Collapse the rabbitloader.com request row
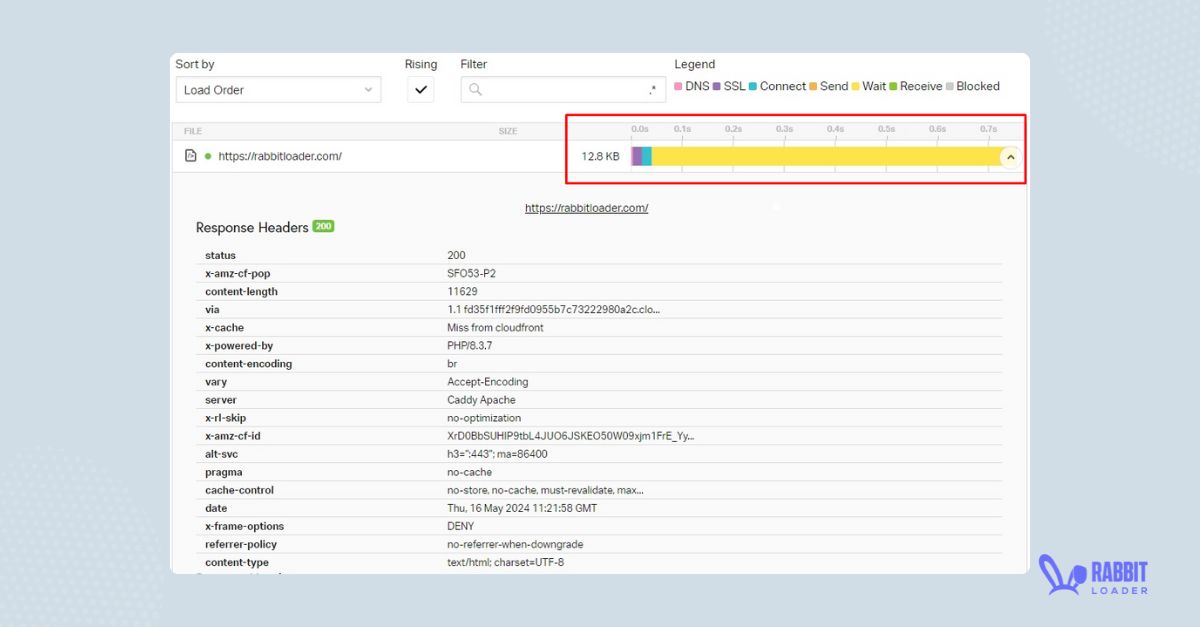1200x627 pixels. click(x=1010, y=156)
